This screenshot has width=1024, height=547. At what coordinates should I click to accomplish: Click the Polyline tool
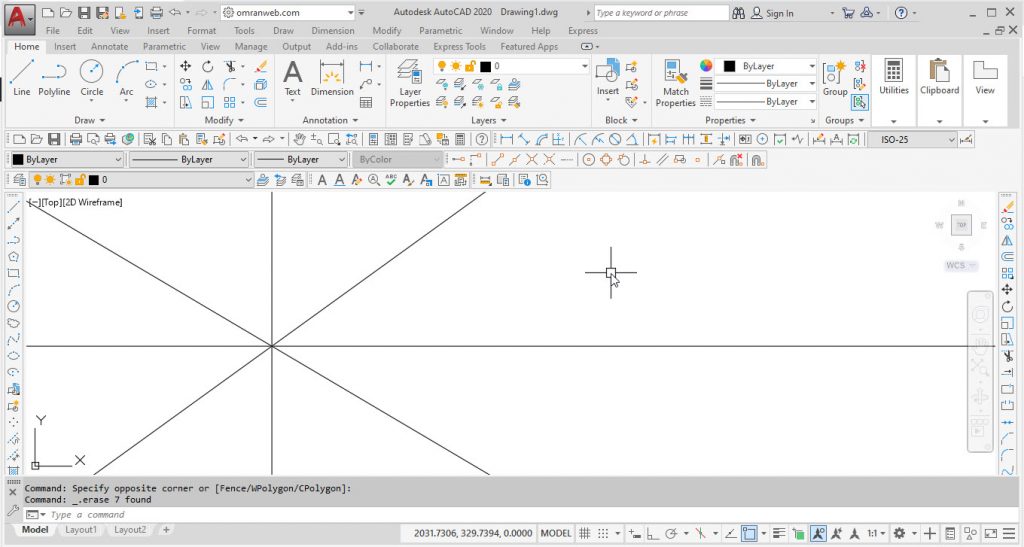click(x=54, y=77)
